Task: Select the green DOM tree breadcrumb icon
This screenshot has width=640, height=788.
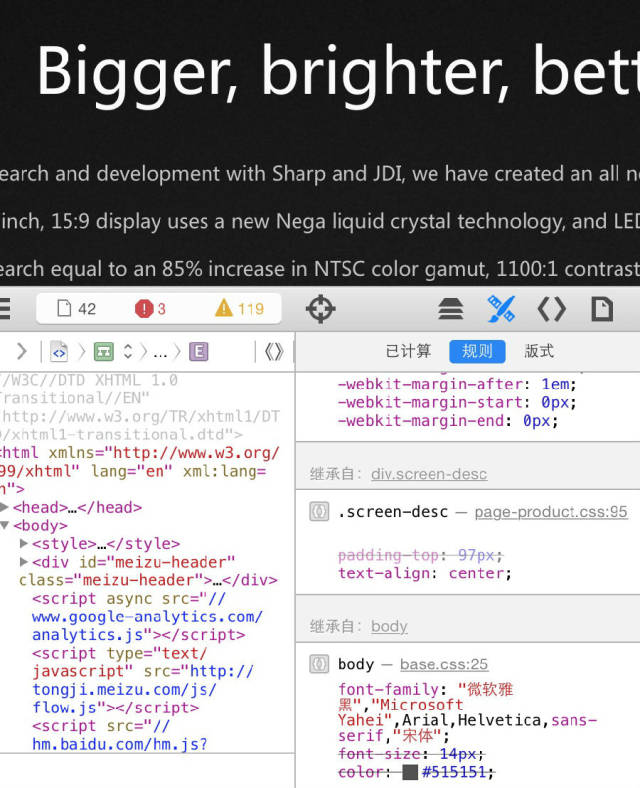Action: point(104,352)
